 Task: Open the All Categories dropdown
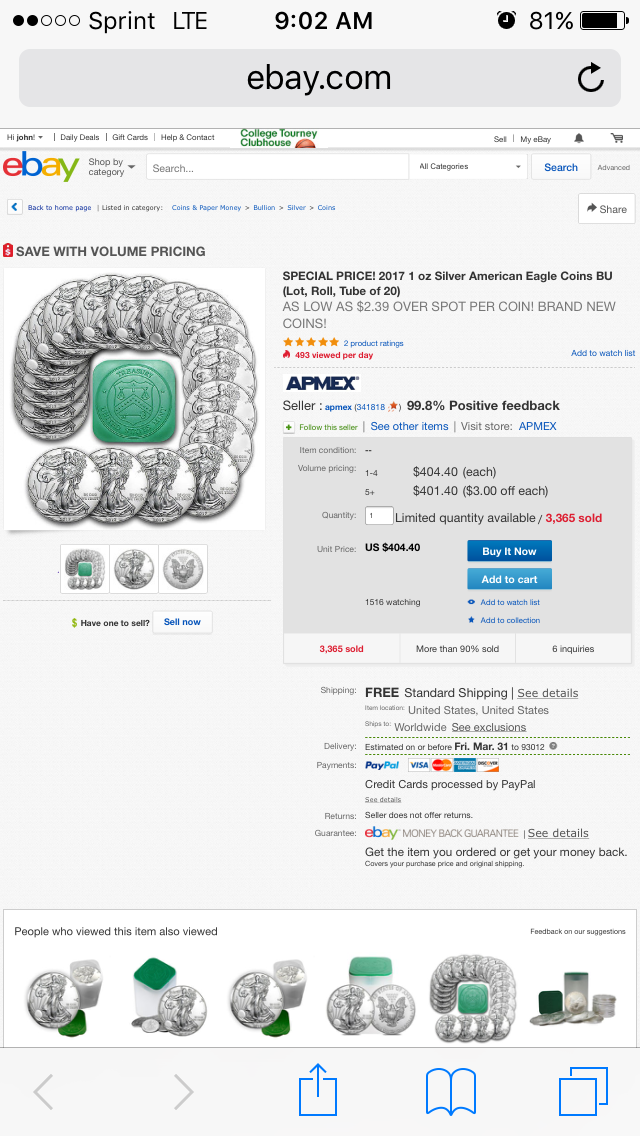tap(470, 167)
